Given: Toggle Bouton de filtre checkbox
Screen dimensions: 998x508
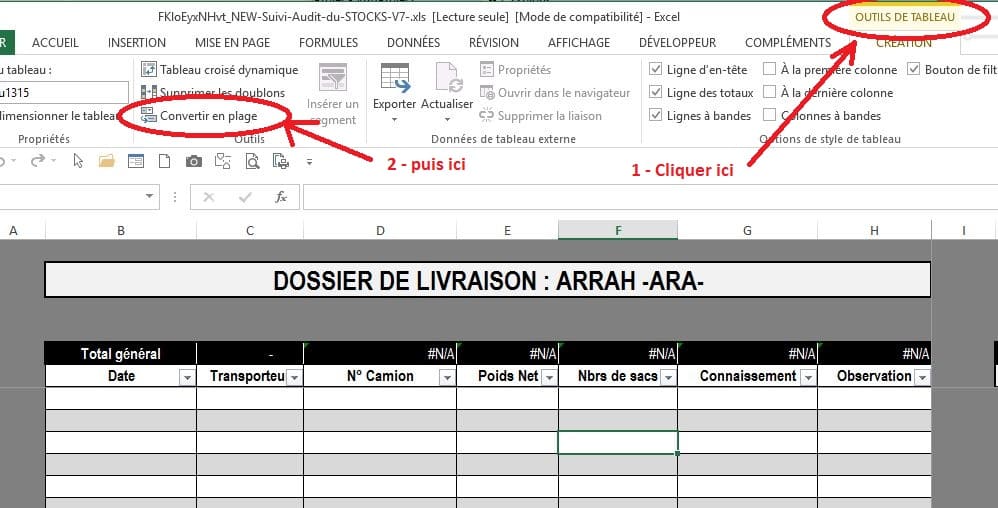Looking at the screenshot, I should pyautogui.click(x=913, y=69).
